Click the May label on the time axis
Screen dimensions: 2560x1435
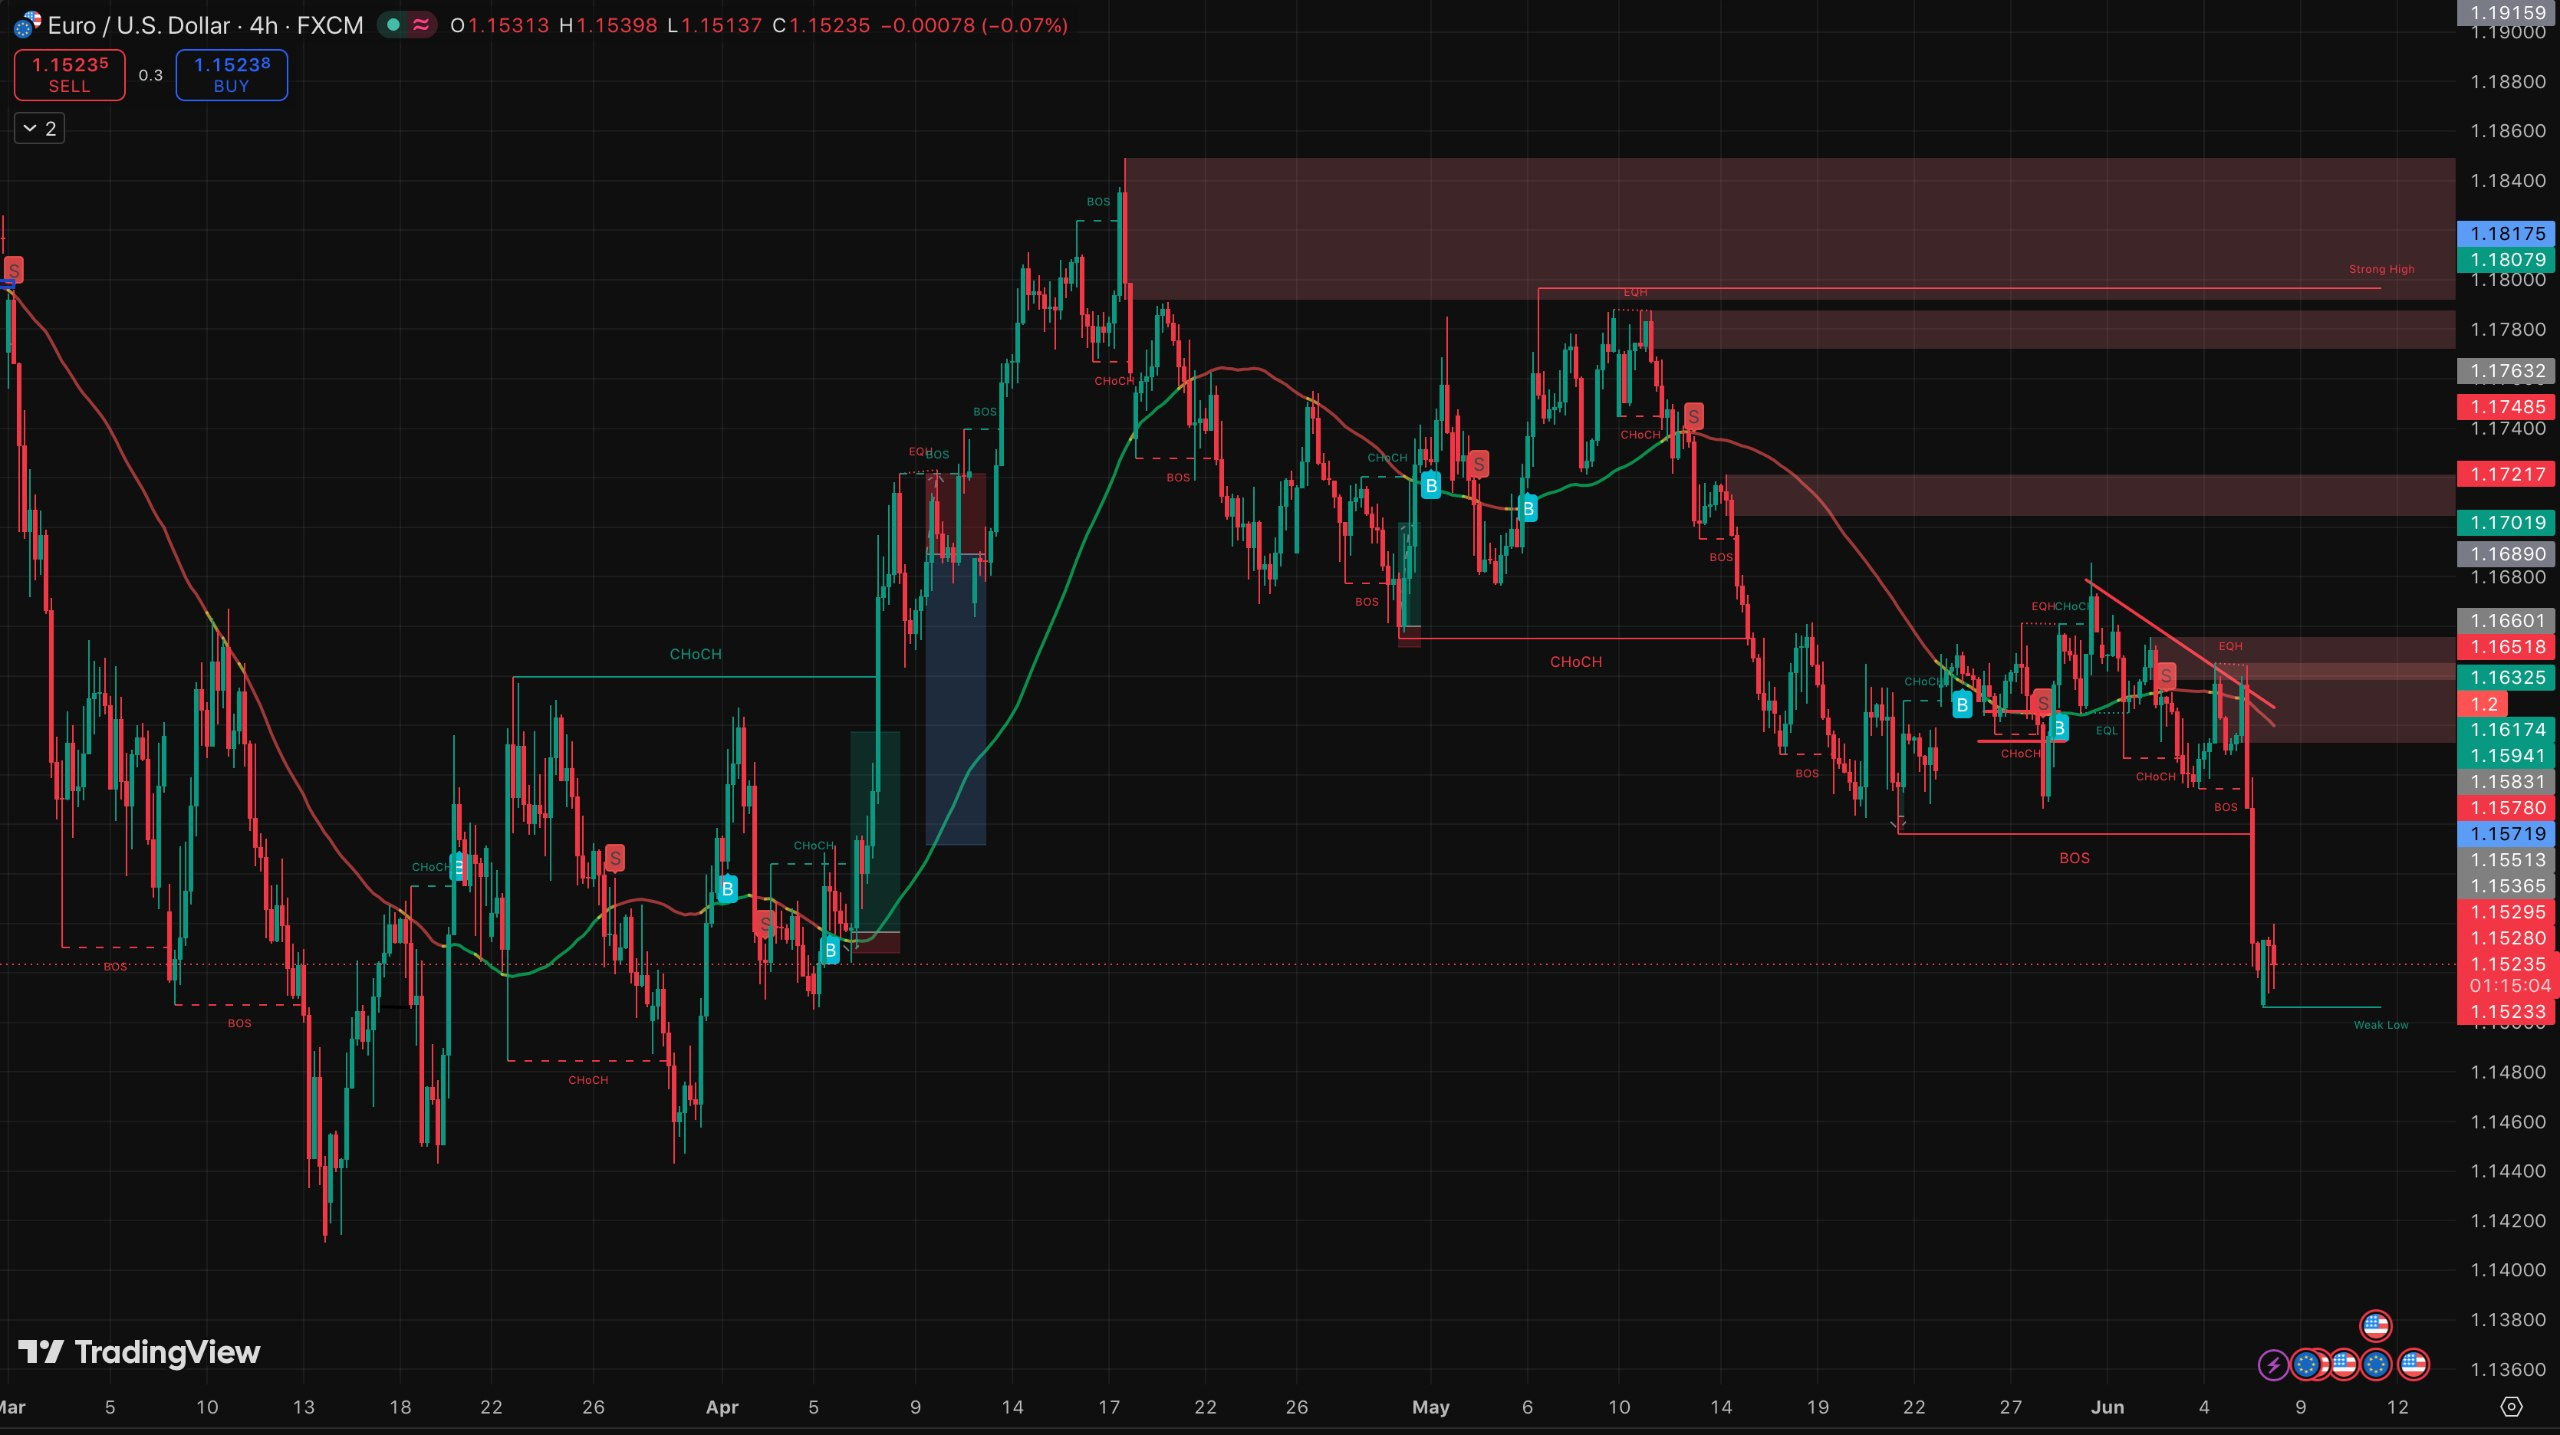click(x=1430, y=1407)
